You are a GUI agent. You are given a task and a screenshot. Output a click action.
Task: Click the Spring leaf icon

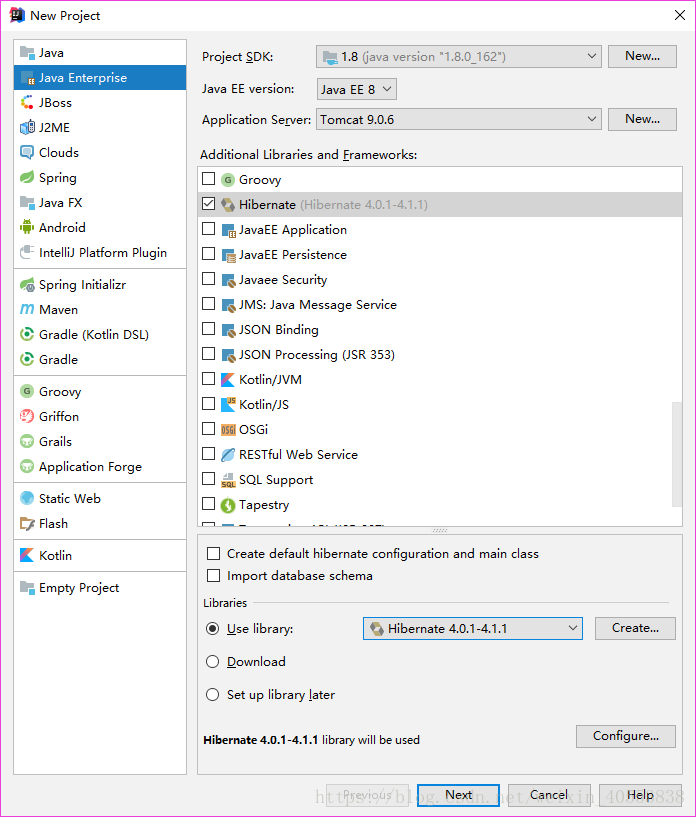click(27, 178)
